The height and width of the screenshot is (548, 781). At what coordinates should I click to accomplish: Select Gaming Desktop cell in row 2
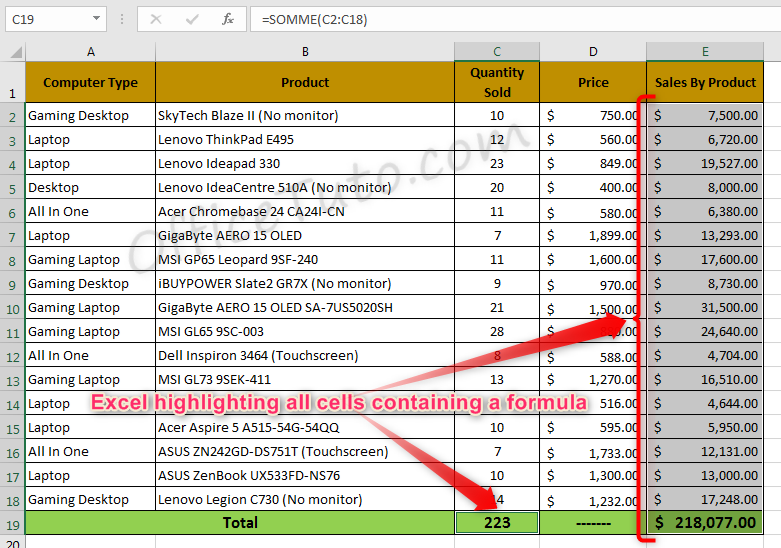pyautogui.click(x=90, y=115)
